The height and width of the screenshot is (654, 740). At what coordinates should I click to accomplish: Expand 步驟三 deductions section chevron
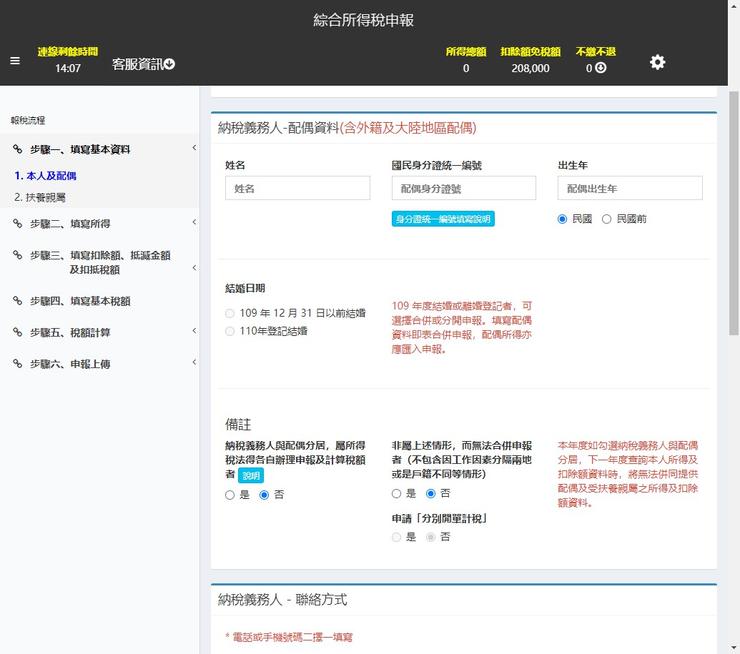(x=194, y=268)
